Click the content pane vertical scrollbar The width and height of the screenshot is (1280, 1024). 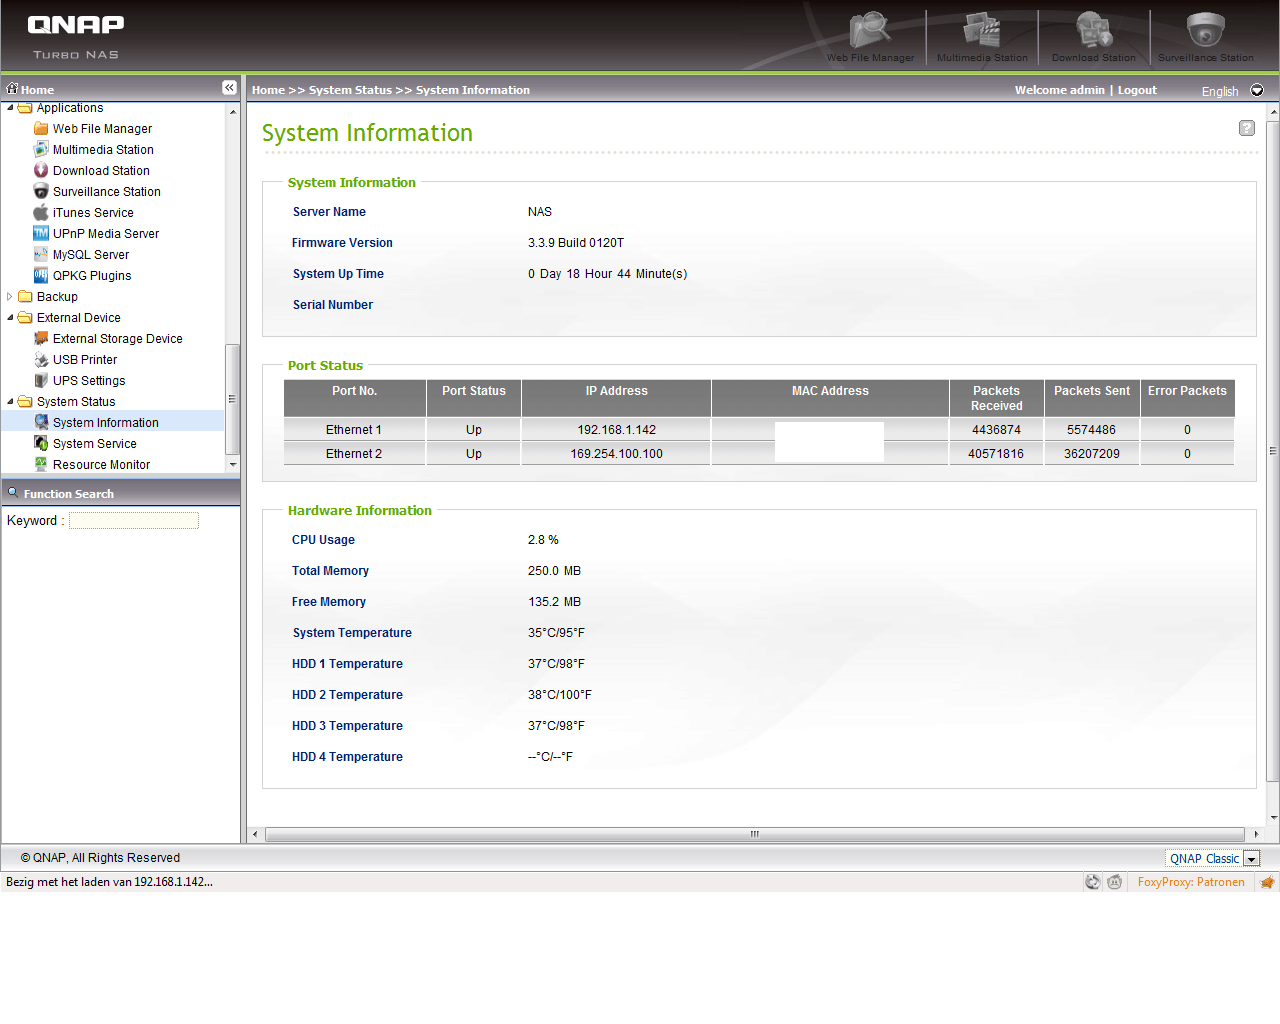[1273, 450]
